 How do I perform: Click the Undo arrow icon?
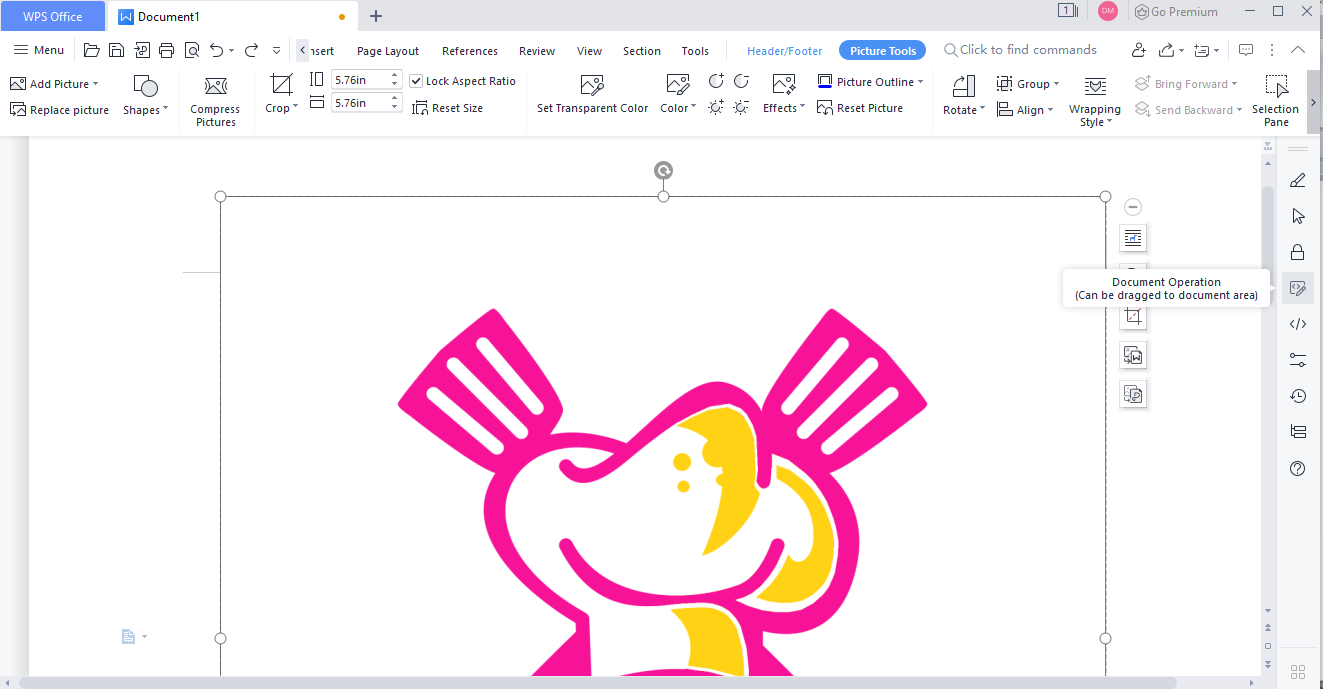pos(216,50)
